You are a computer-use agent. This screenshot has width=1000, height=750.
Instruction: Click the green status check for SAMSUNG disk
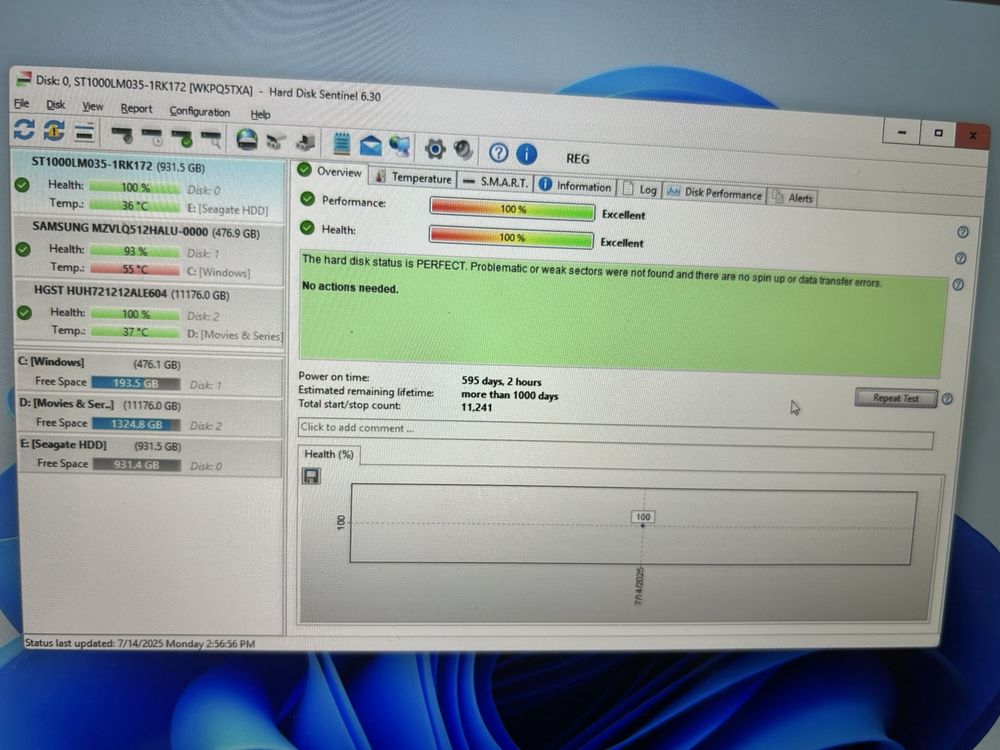pos(23,249)
